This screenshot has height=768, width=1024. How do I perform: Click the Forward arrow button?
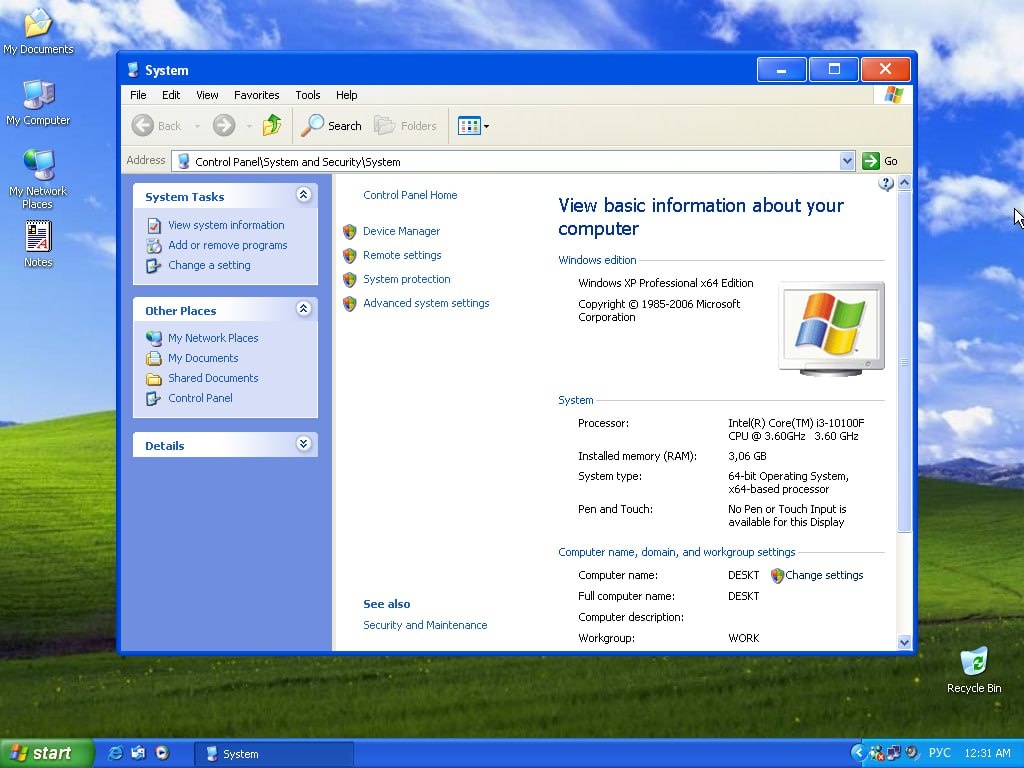[x=224, y=125]
